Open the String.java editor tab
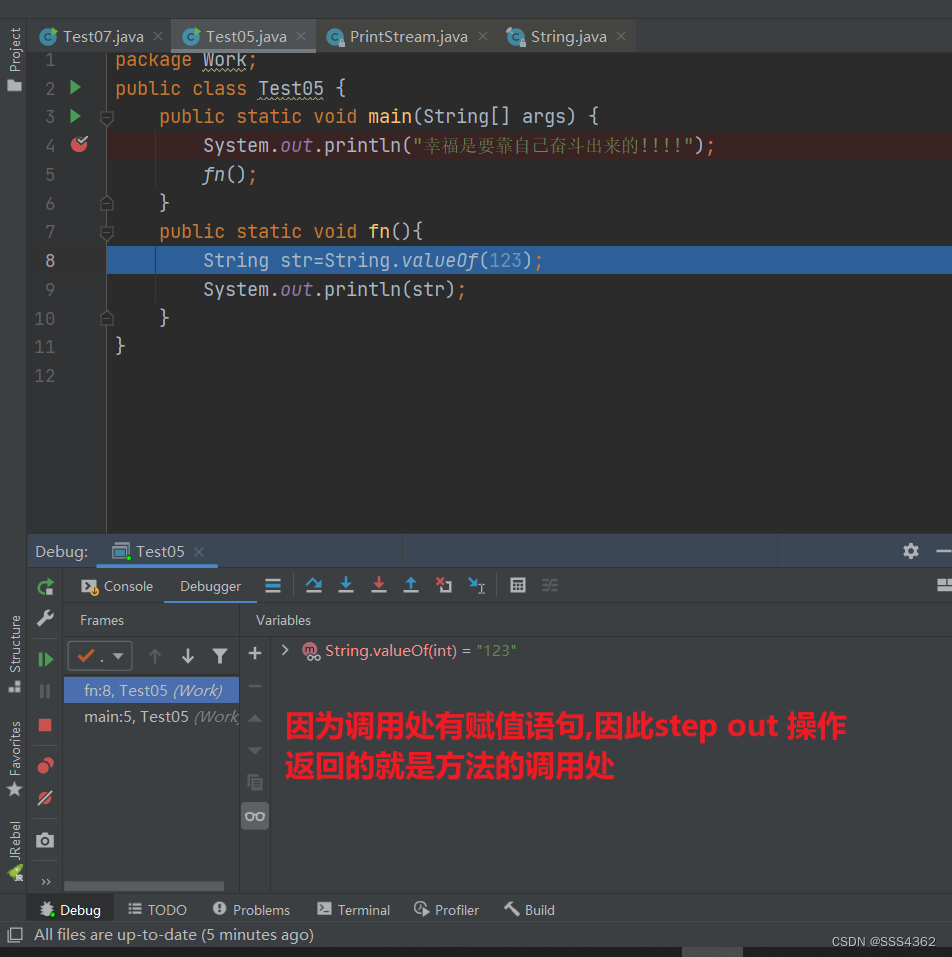952x957 pixels. [x=566, y=36]
